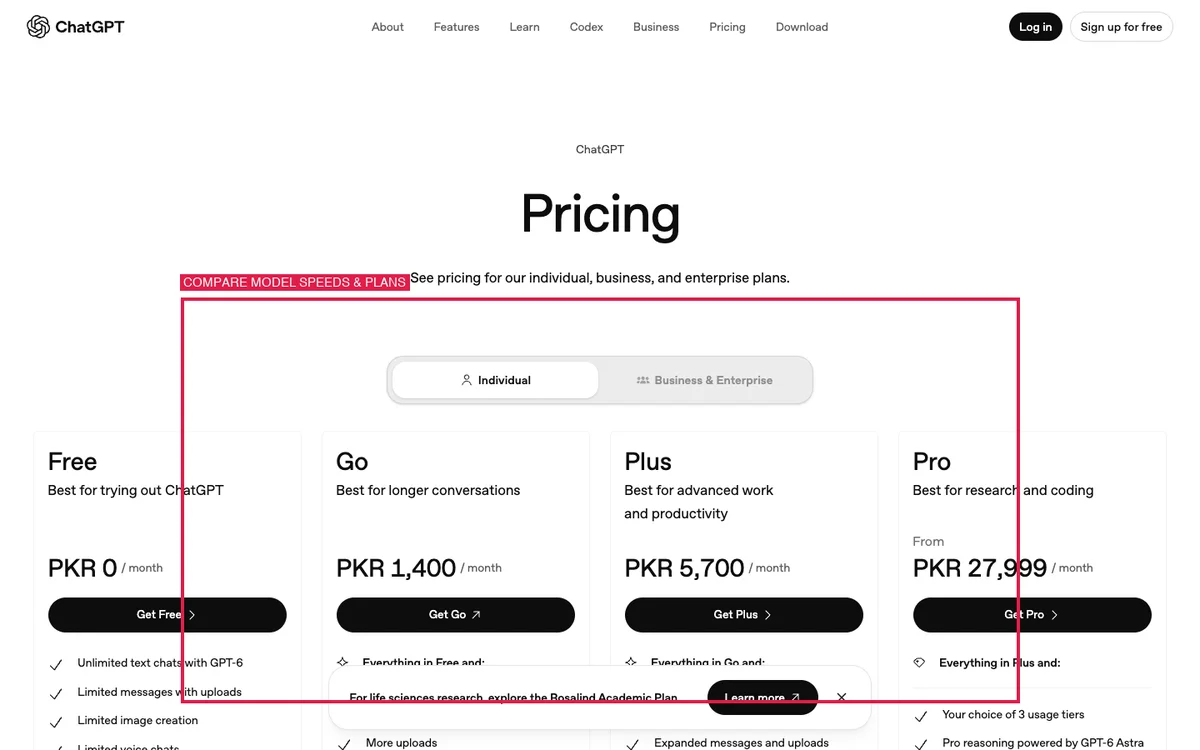1200x750 pixels.
Task: Click the Get Pro button
Action: pos(1032,615)
